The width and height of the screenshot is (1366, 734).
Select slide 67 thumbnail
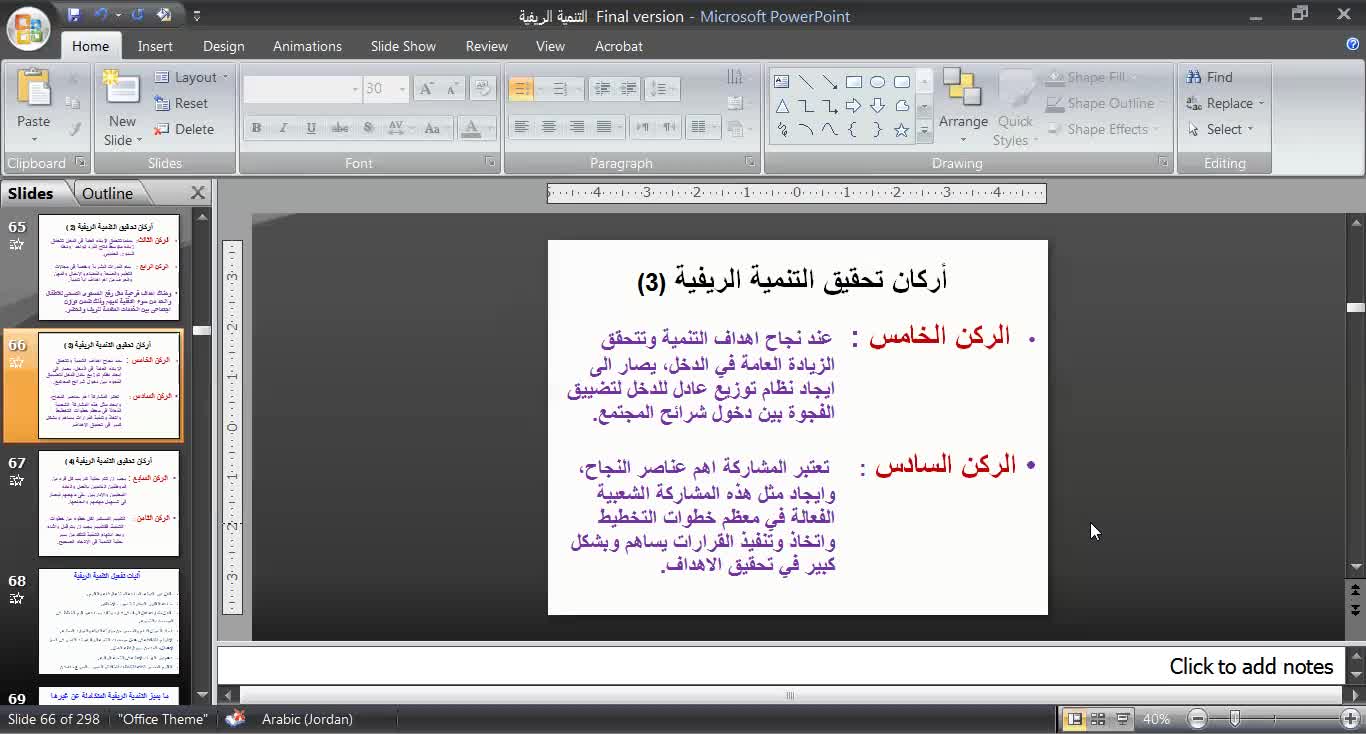coord(109,503)
